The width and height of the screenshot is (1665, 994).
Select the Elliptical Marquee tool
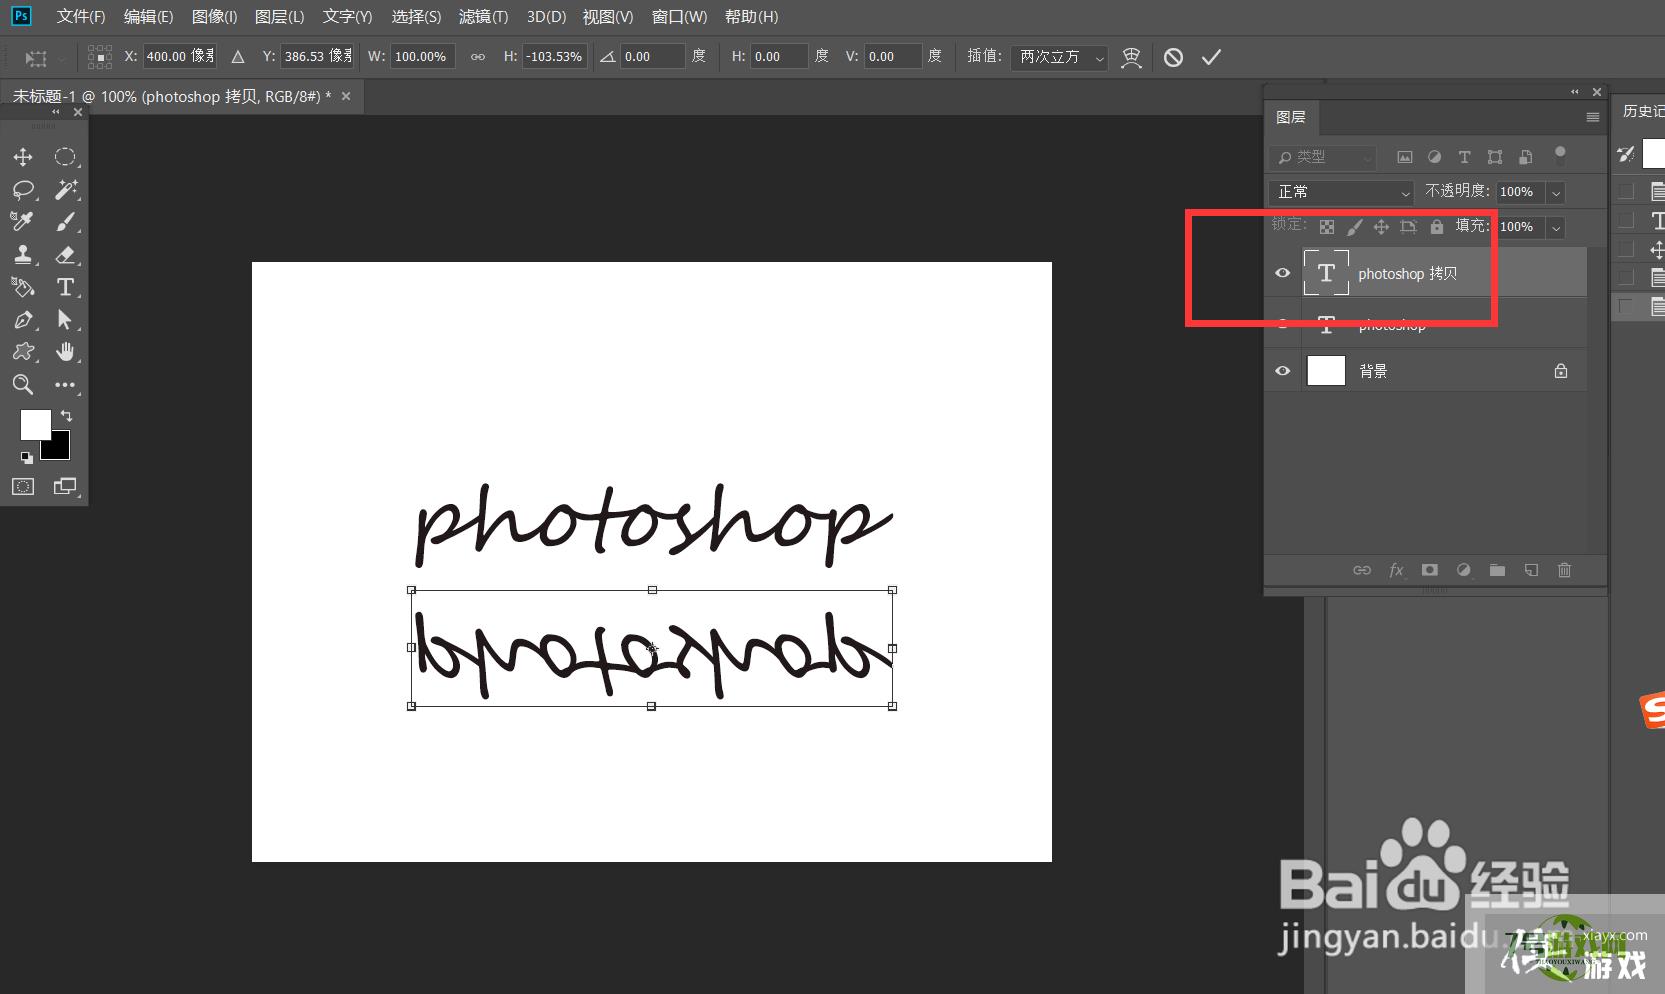point(65,157)
